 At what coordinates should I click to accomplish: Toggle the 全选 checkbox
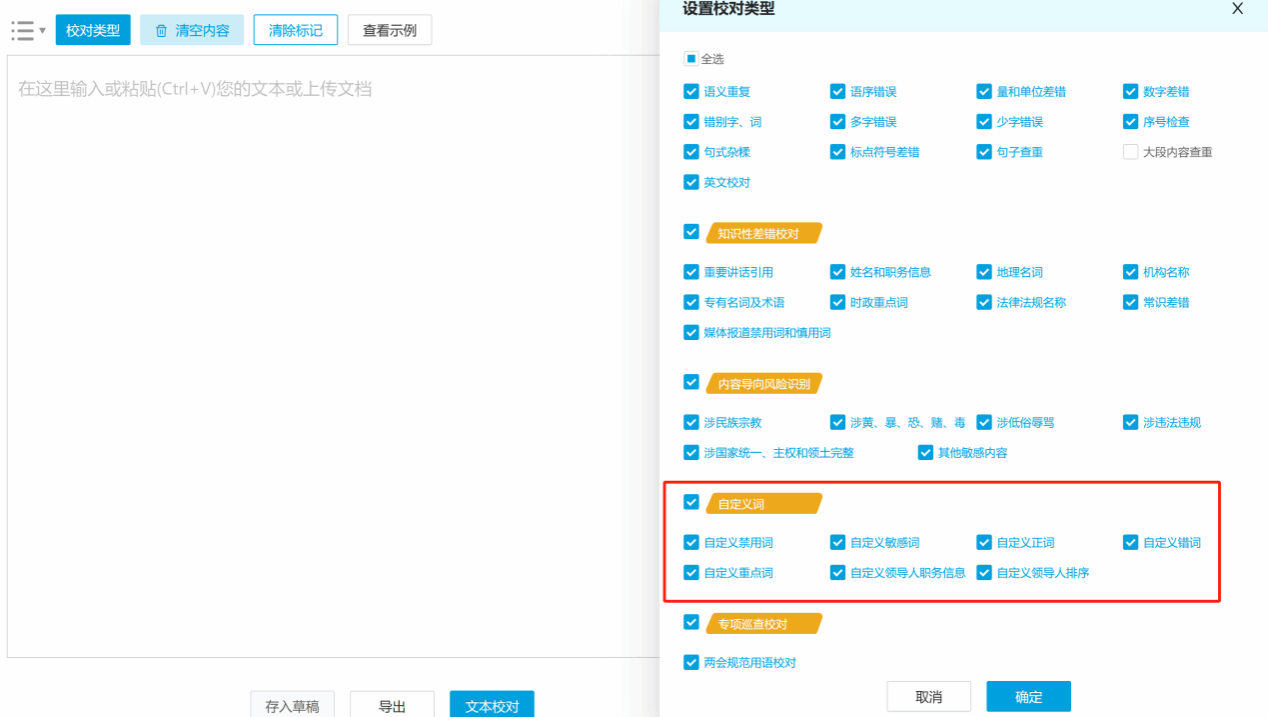691,59
